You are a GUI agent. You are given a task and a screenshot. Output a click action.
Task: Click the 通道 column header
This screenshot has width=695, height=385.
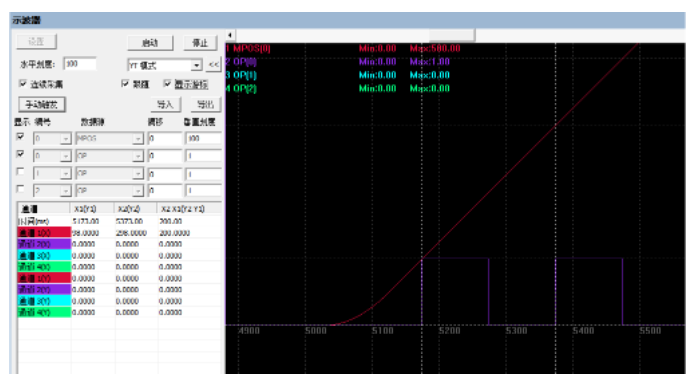[x=44, y=209]
